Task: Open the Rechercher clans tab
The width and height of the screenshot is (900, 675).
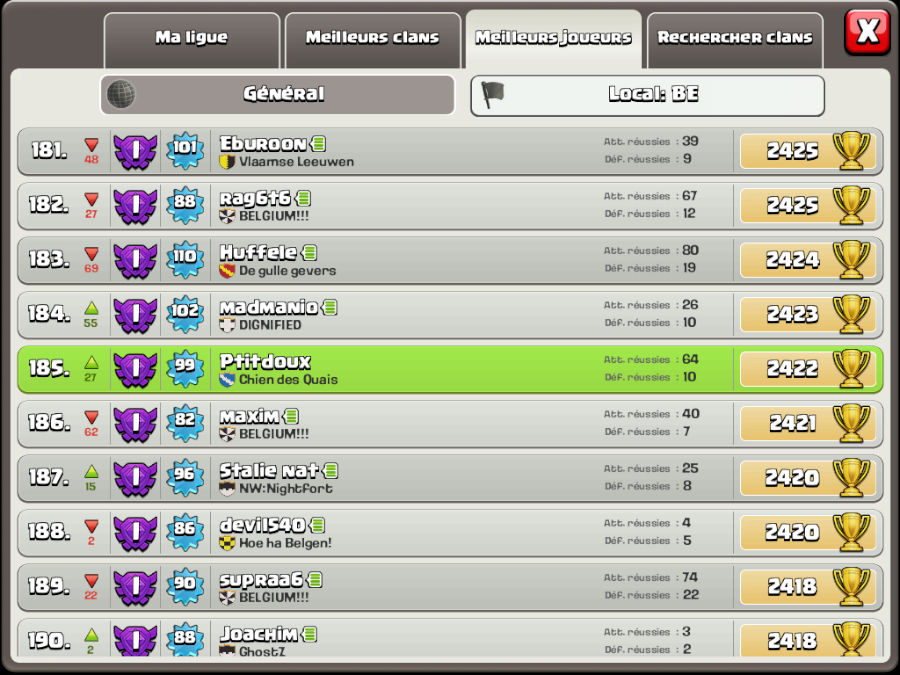Action: (x=735, y=40)
